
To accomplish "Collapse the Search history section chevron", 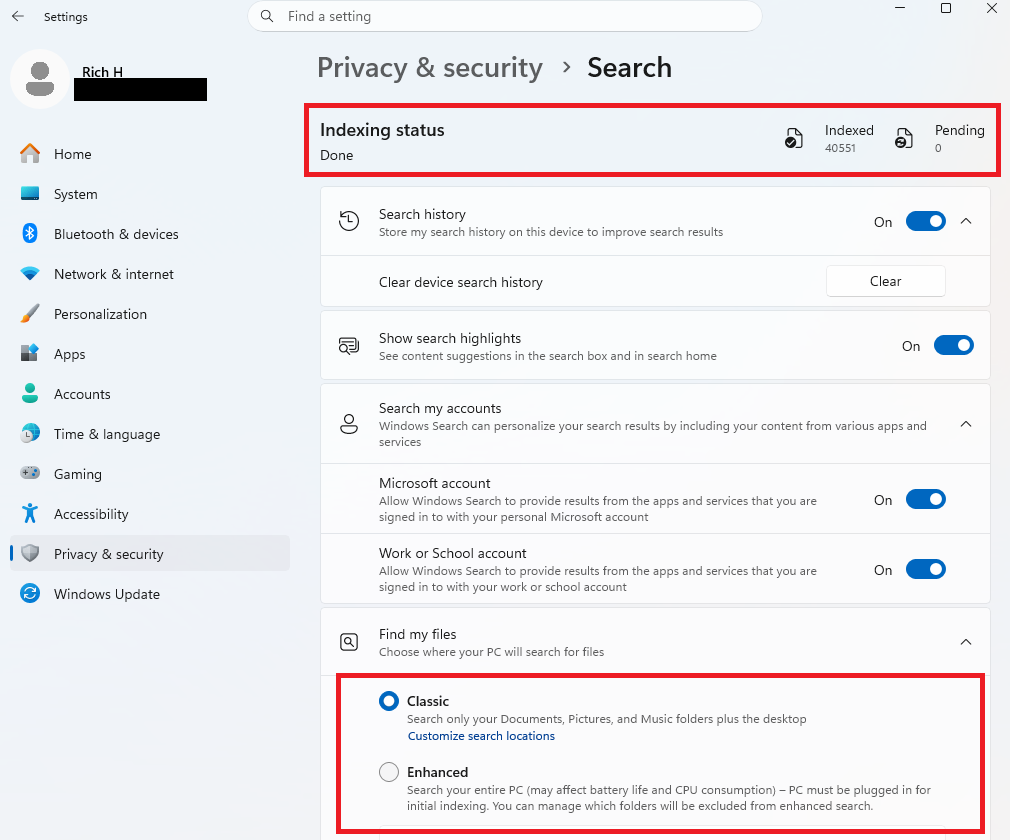I will pos(966,221).
